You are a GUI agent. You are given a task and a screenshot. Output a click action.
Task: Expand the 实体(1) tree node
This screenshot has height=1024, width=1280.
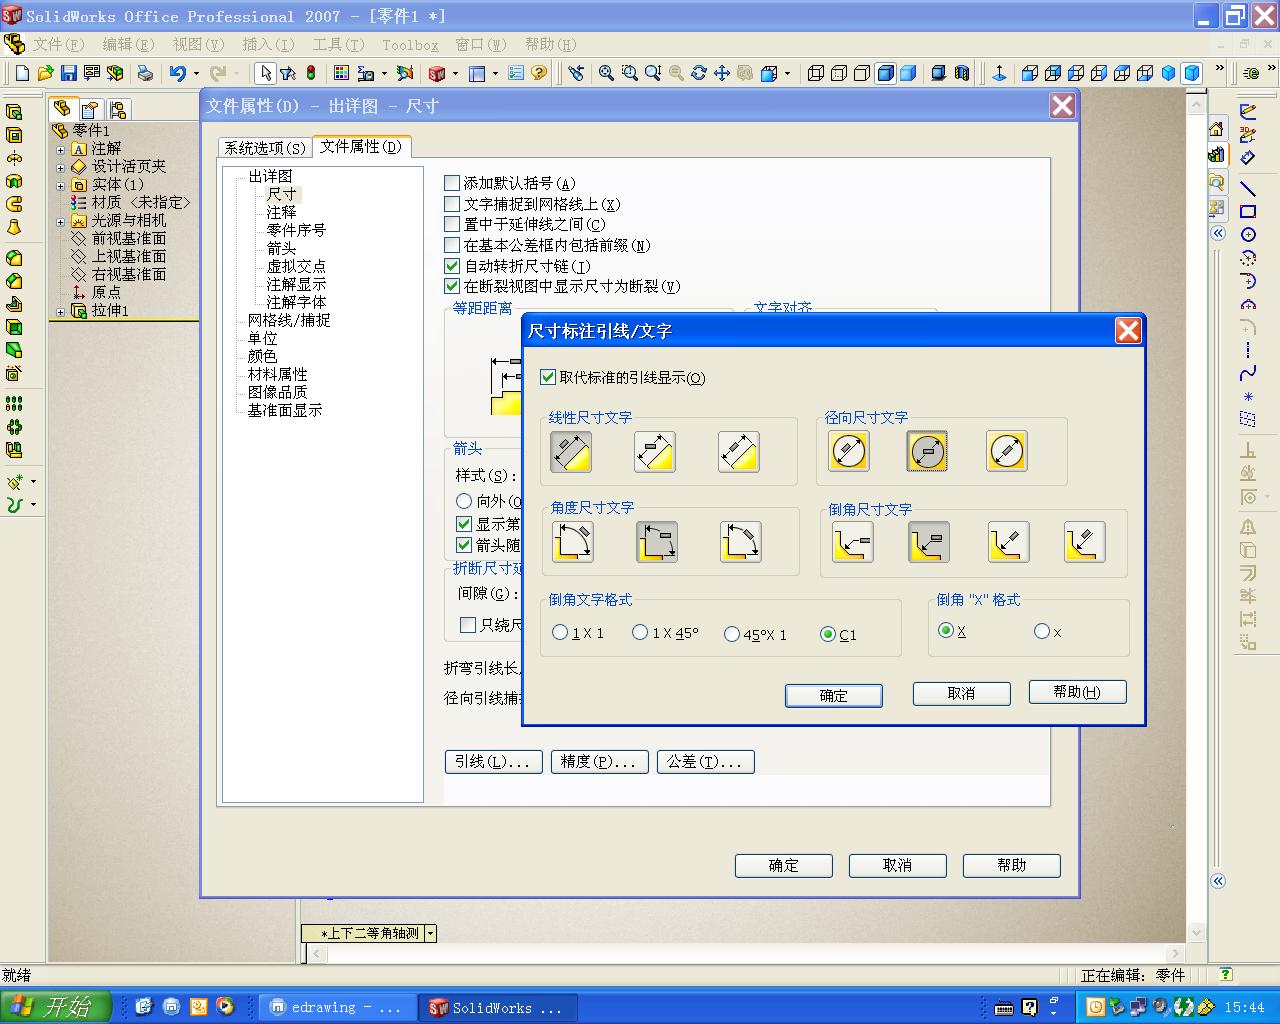click(x=61, y=185)
